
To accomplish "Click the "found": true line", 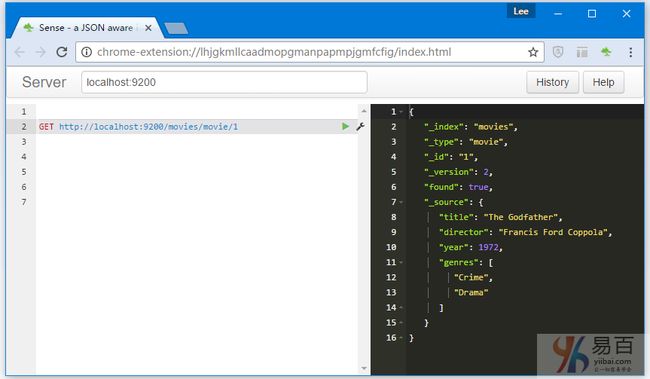I will (458, 187).
